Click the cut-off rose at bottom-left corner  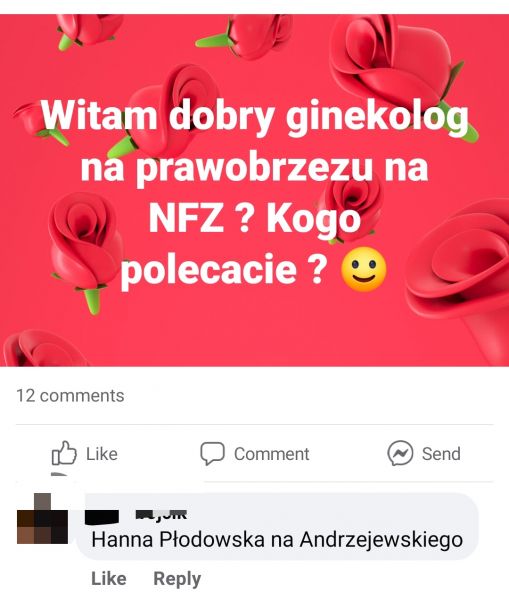(x=42, y=348)
